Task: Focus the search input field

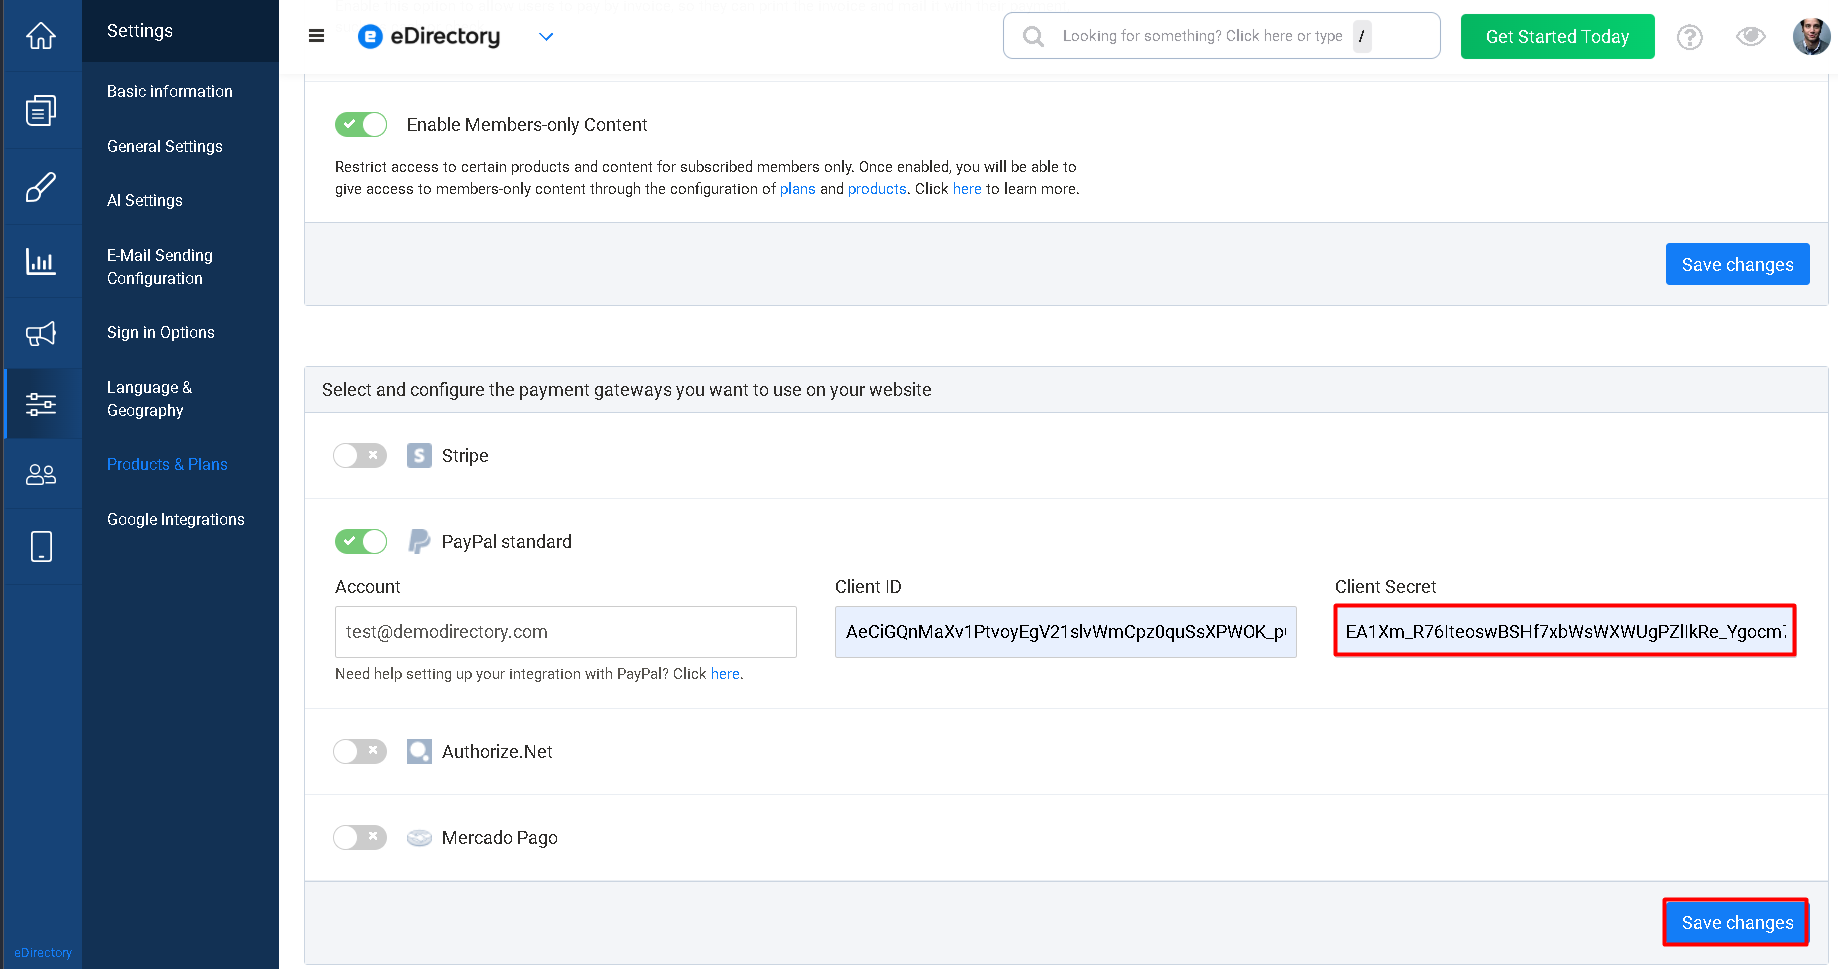Action: (1222, 36)
